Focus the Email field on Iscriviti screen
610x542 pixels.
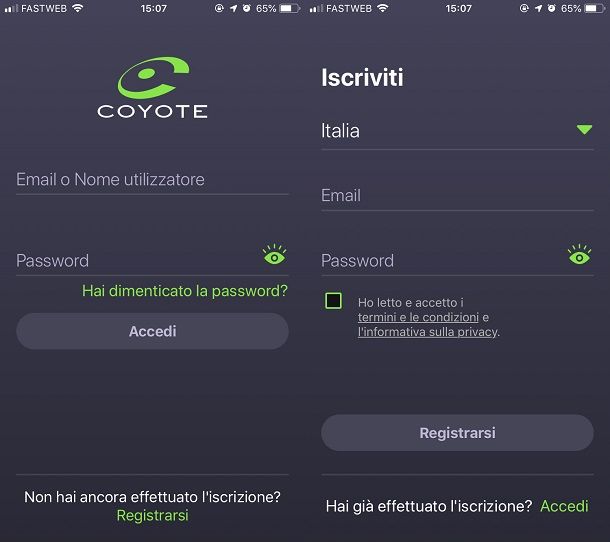[457, 196]
